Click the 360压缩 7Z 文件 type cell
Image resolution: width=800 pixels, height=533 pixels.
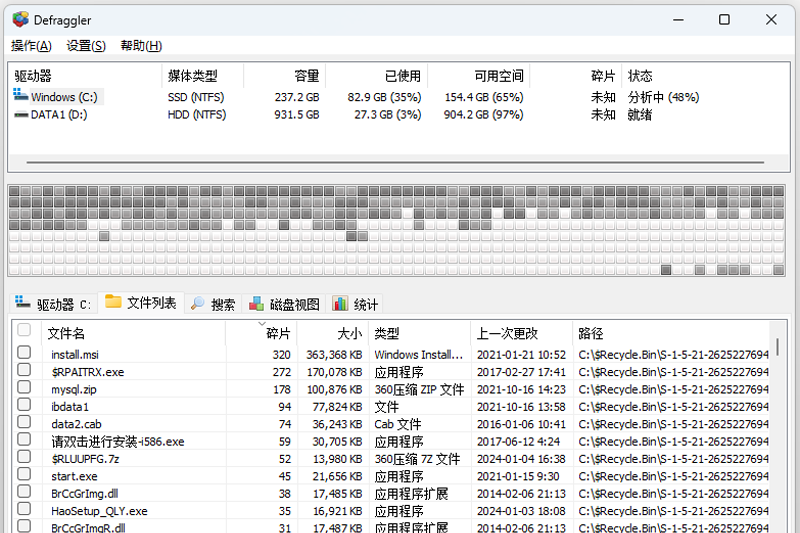coord(417,459)
